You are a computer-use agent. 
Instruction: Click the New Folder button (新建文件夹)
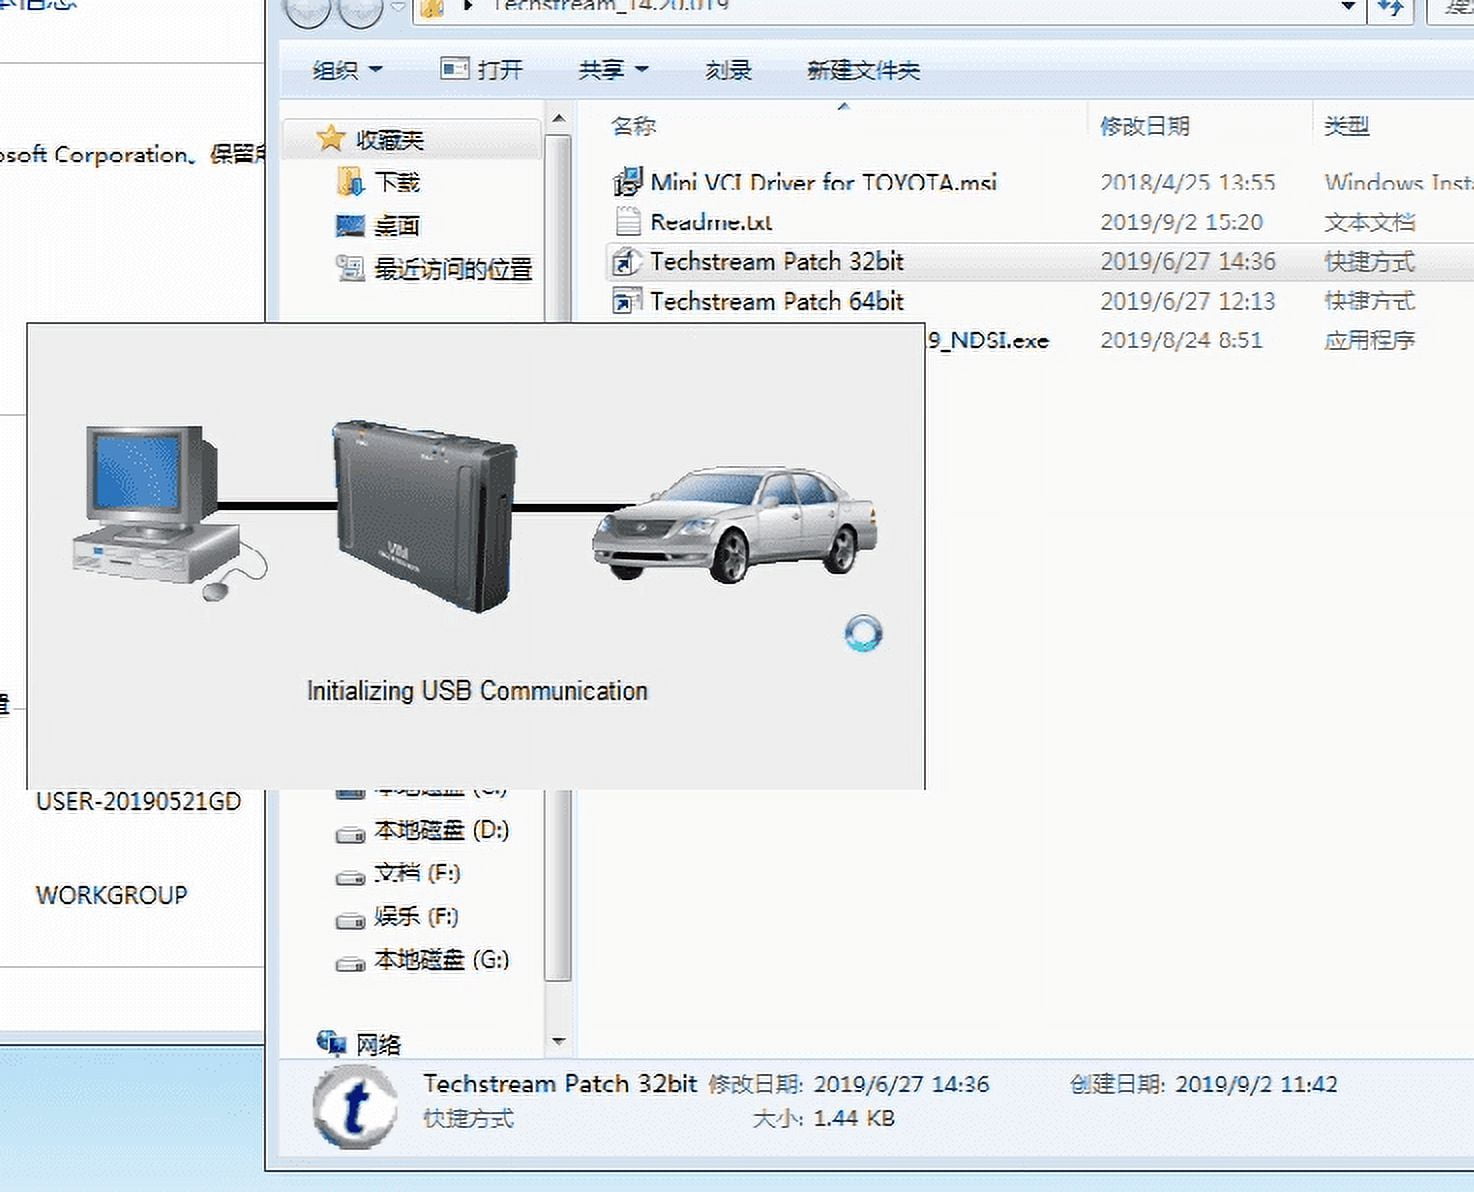click(x=863, y=70)
